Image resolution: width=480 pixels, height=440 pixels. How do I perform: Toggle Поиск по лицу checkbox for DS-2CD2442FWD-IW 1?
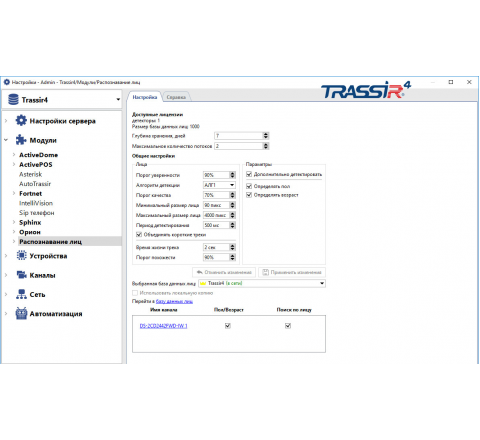coord(288,326)
